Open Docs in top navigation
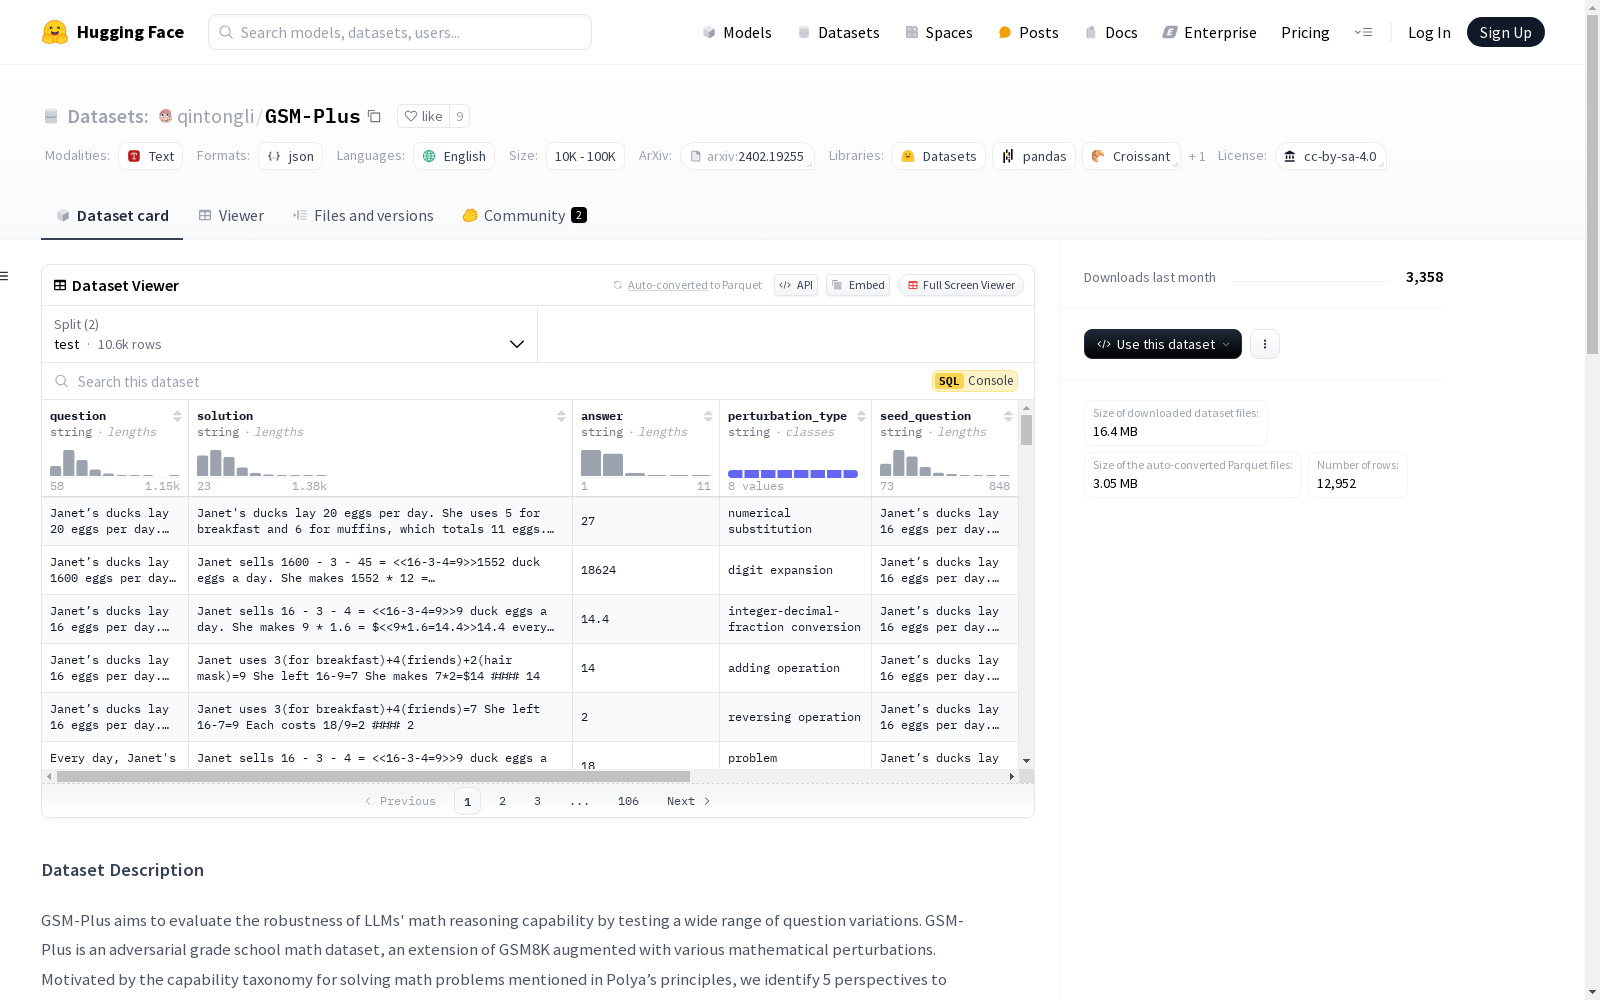Image resolution: width=1600 pixels, height=1000 pixels. point(1111,32)
